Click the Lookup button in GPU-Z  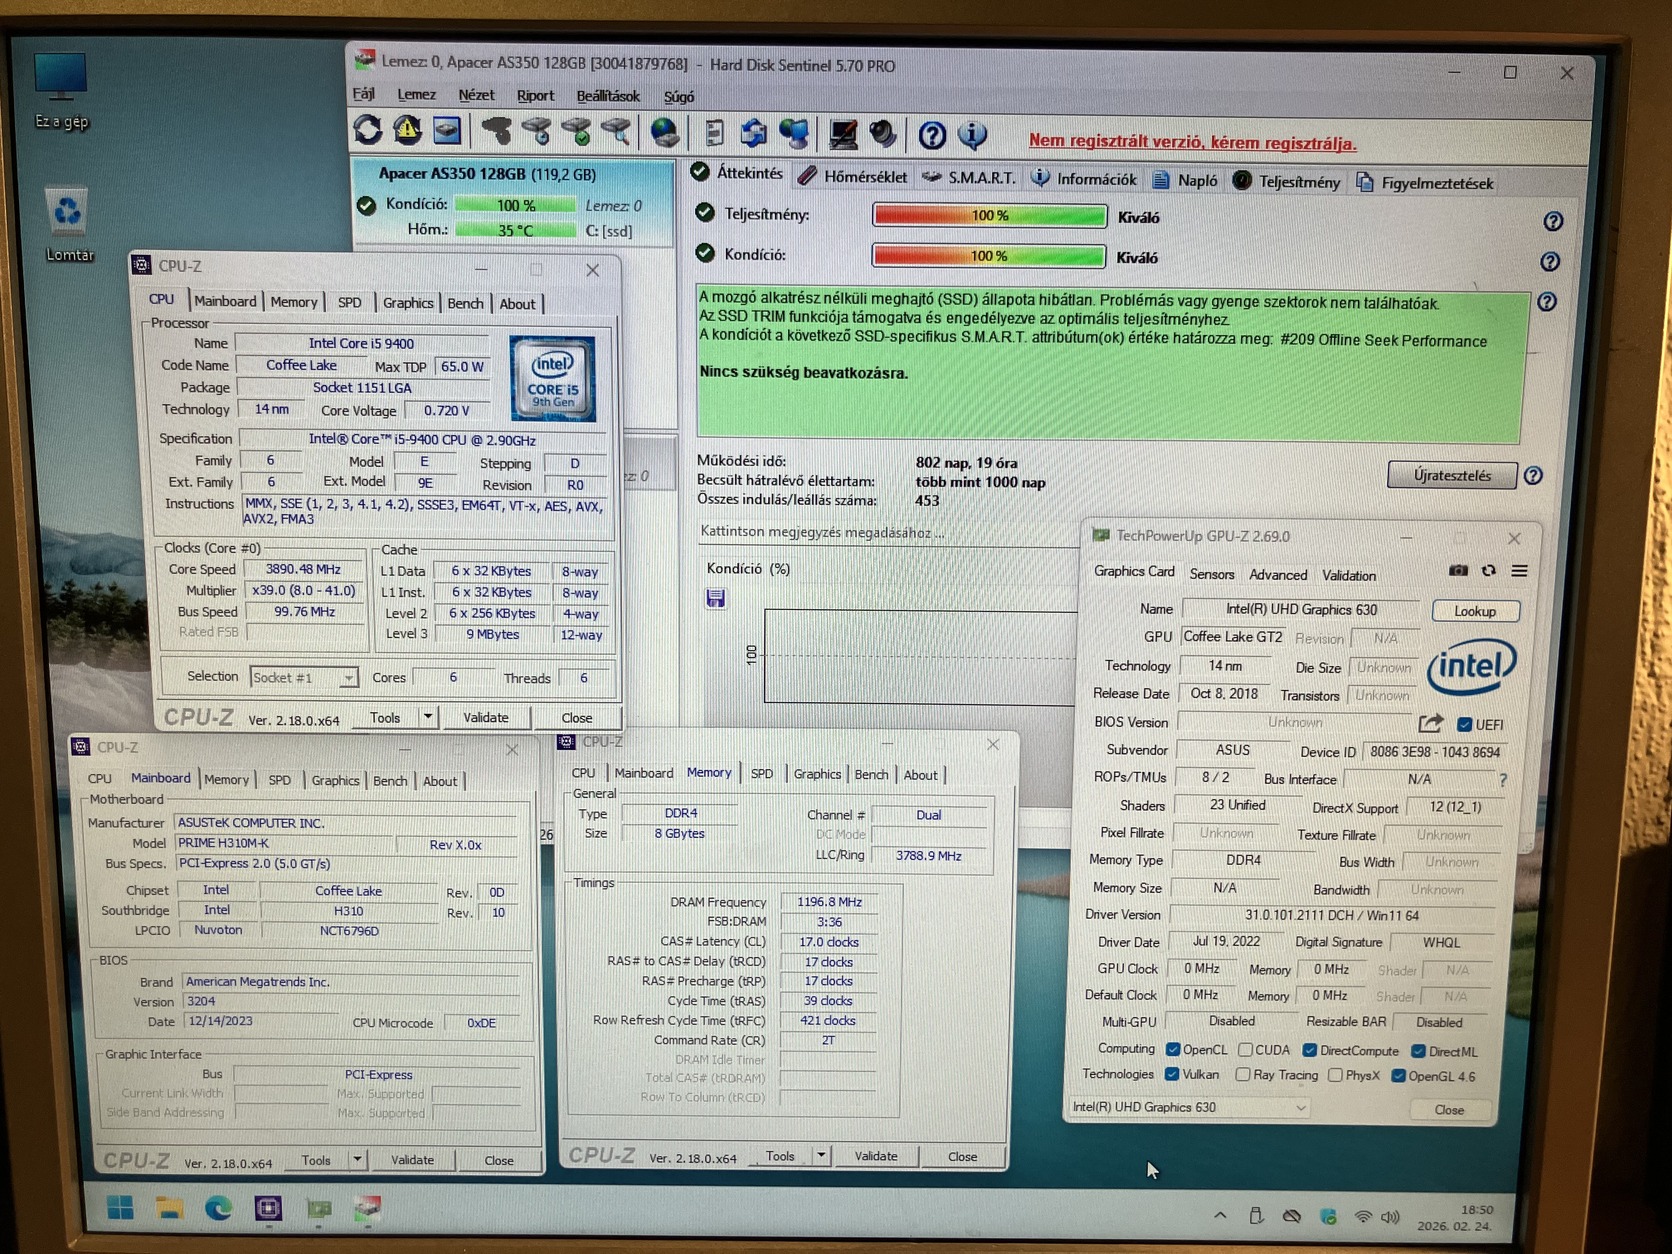(x=1474, y=611)
